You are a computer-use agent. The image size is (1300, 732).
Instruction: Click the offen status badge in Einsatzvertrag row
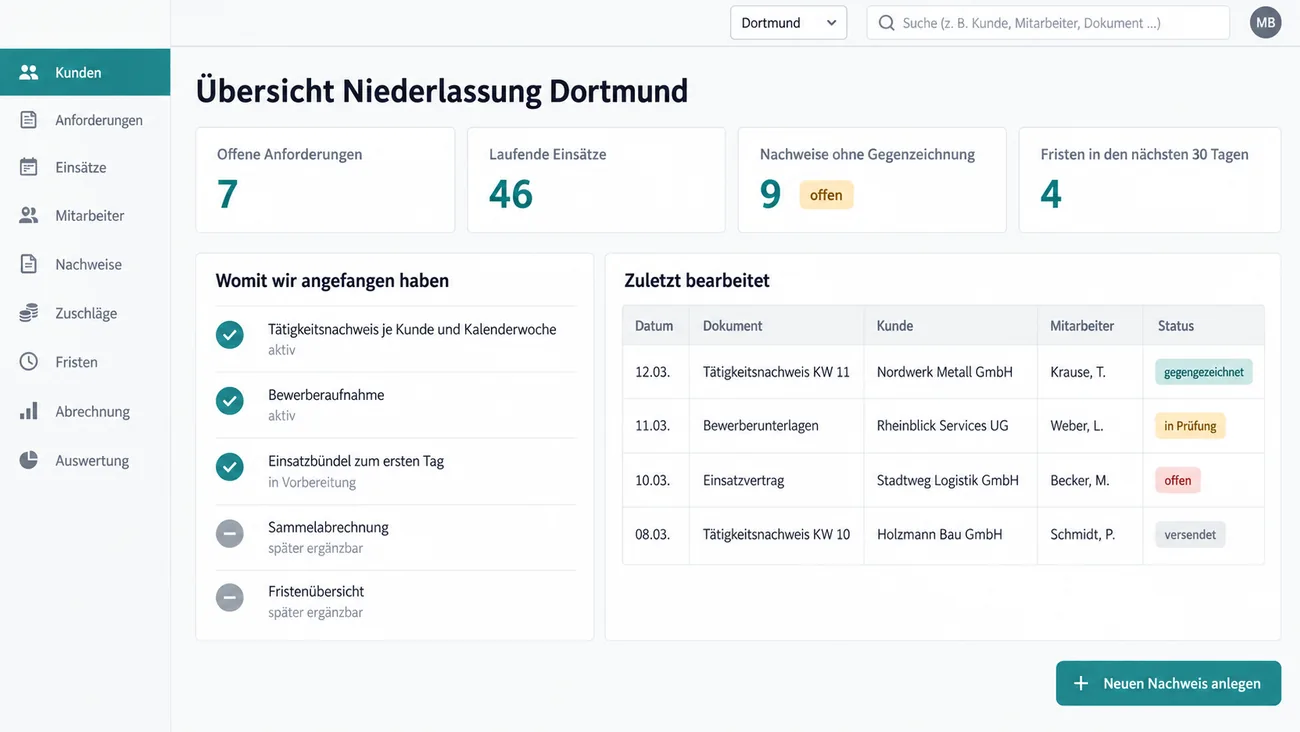[1178, 480]
